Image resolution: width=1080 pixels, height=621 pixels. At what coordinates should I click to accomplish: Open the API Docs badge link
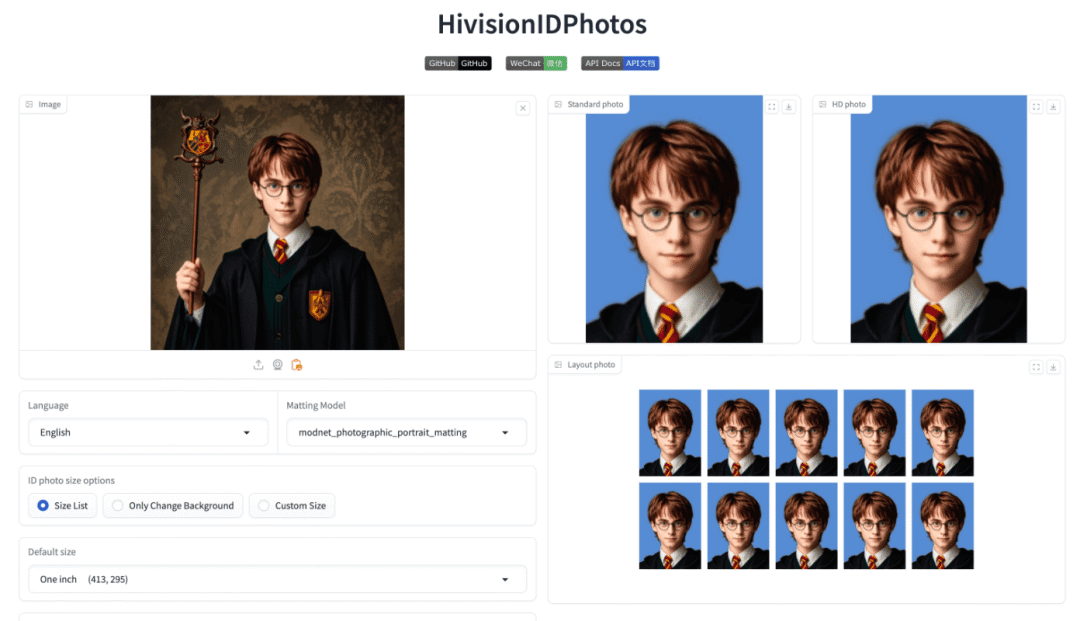click(620, 63)
